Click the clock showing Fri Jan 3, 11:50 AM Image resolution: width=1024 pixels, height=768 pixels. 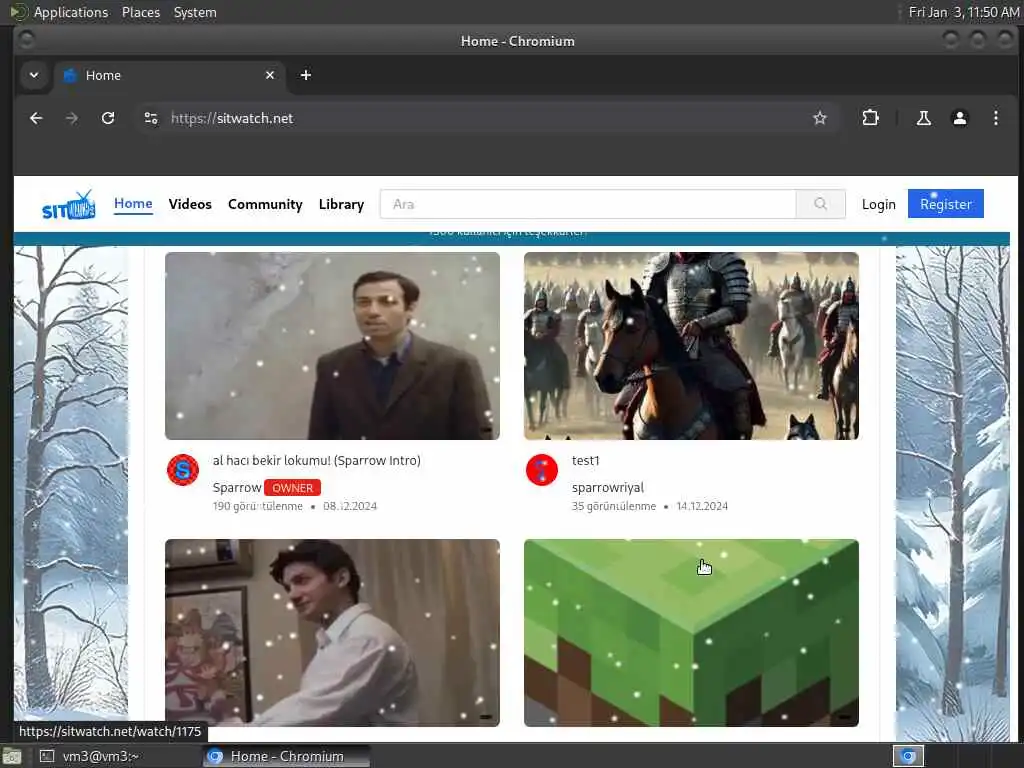pos(963,12)
